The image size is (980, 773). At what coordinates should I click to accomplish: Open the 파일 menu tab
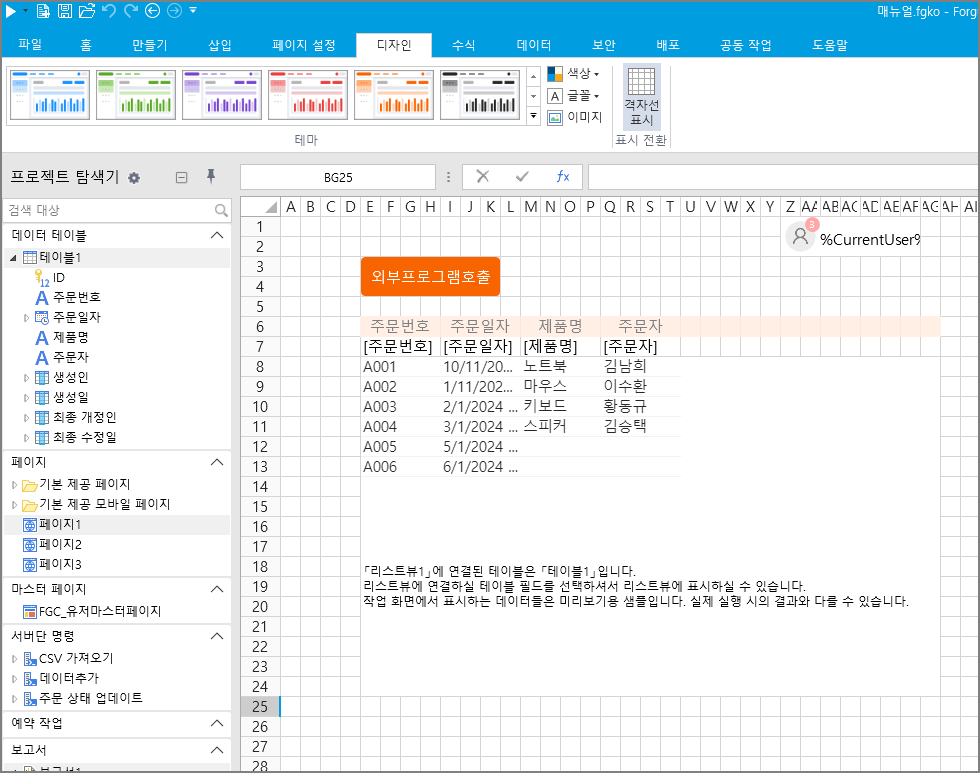click(30, 45)
